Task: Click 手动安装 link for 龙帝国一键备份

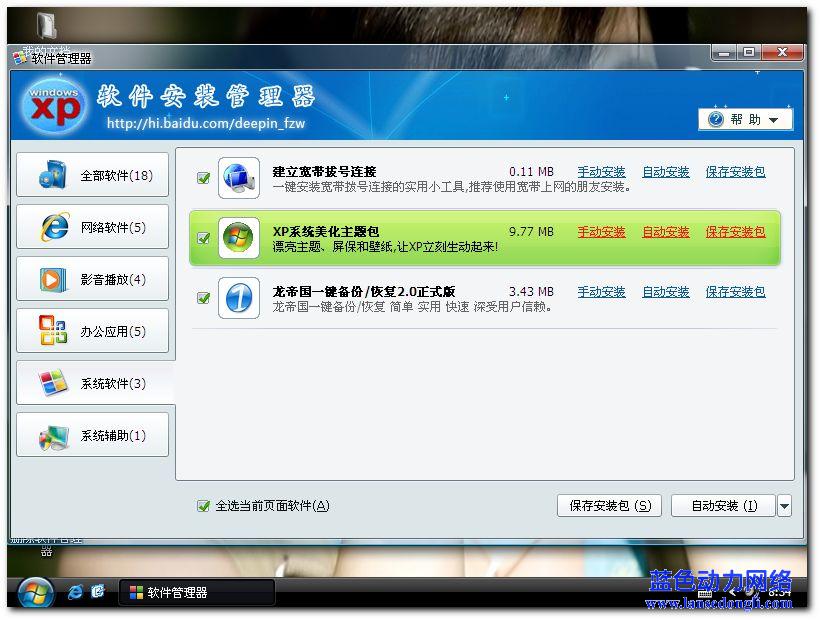Action: 601,292
